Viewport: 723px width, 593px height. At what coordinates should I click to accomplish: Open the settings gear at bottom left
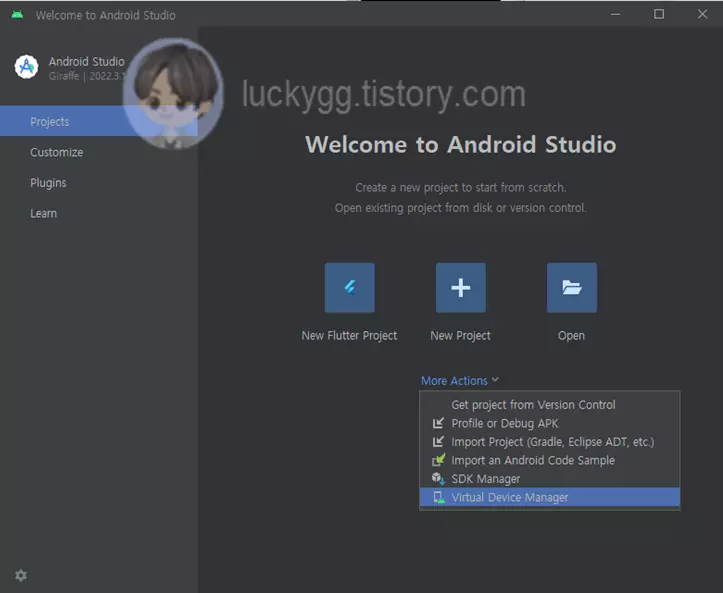pyautogui.click(x=21, y=575)
